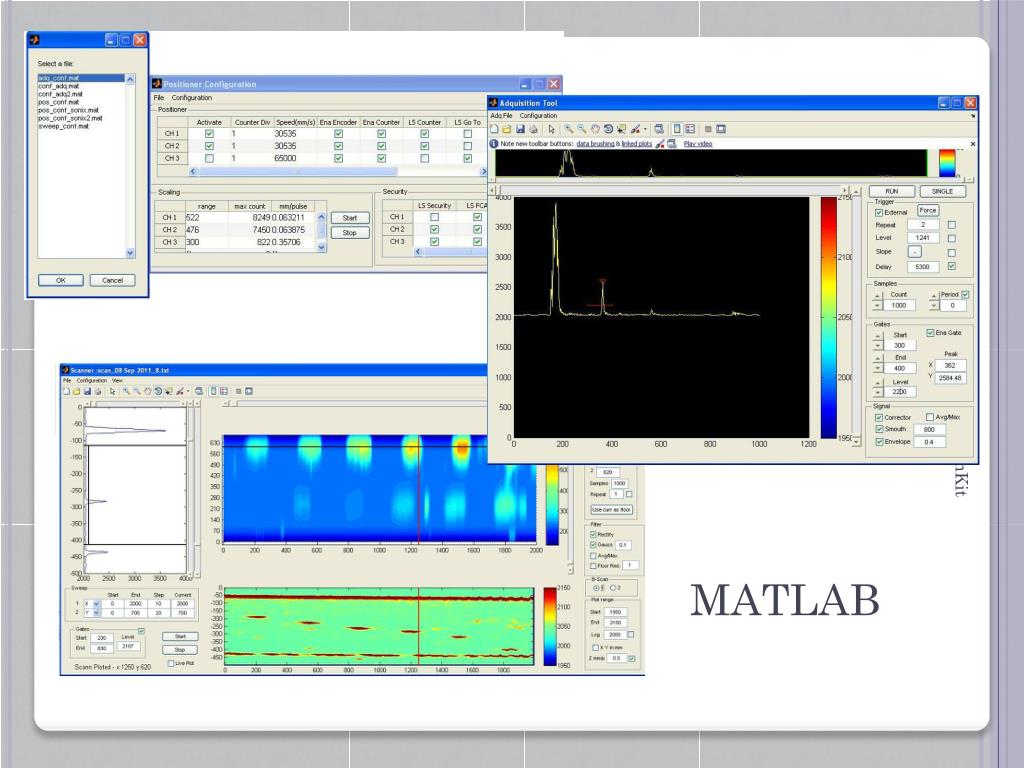
Task: Open Adq File menu in Adquisition Tool
Action: [x=502, y=116]
